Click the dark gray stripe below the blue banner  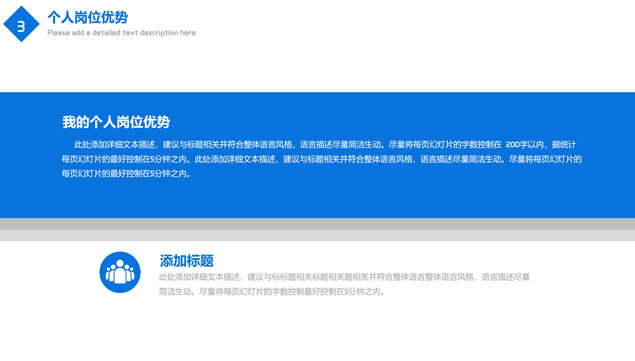[x=318, y=224]
